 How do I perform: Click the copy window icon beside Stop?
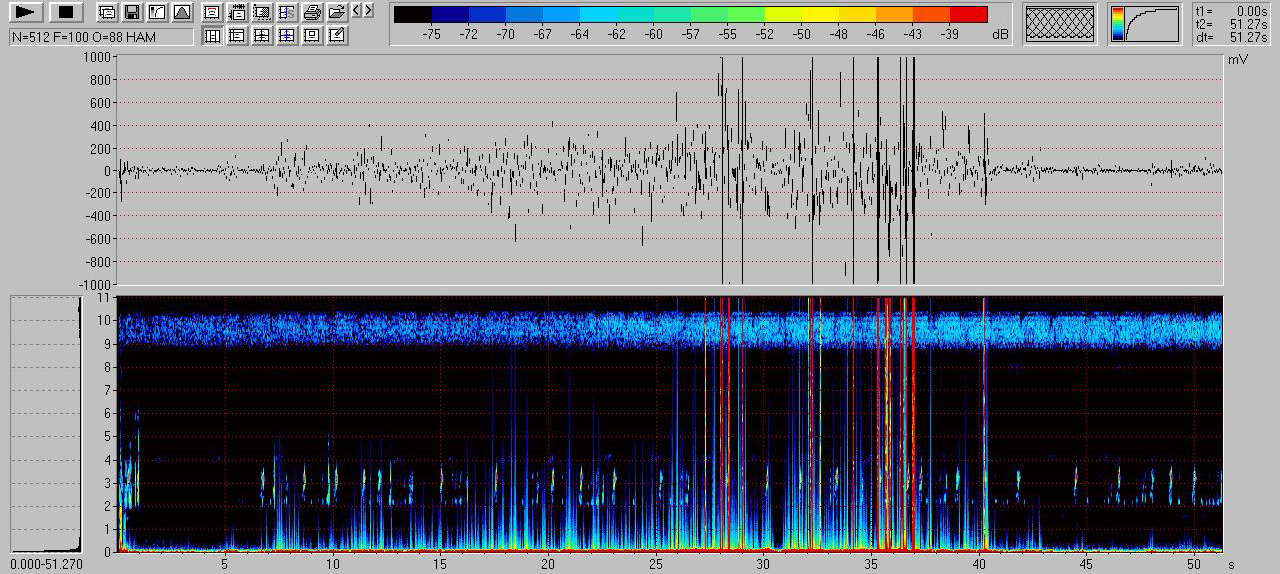[106, 13]
